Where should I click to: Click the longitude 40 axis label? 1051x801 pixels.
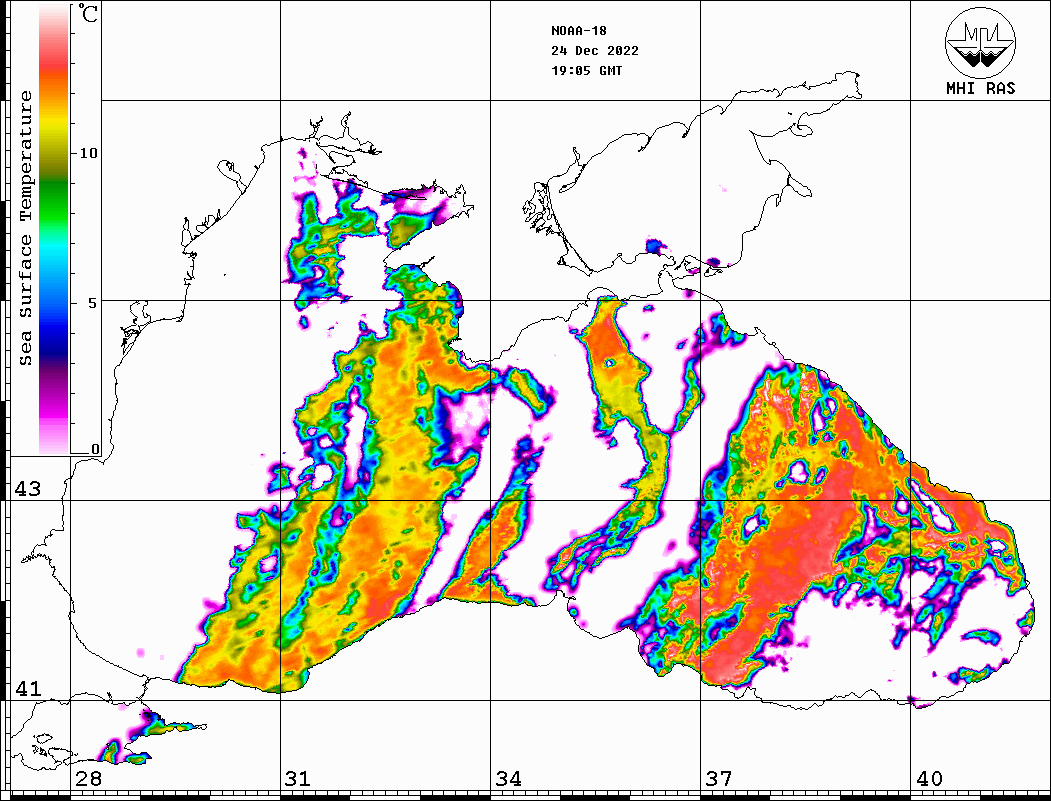(929, 779)
